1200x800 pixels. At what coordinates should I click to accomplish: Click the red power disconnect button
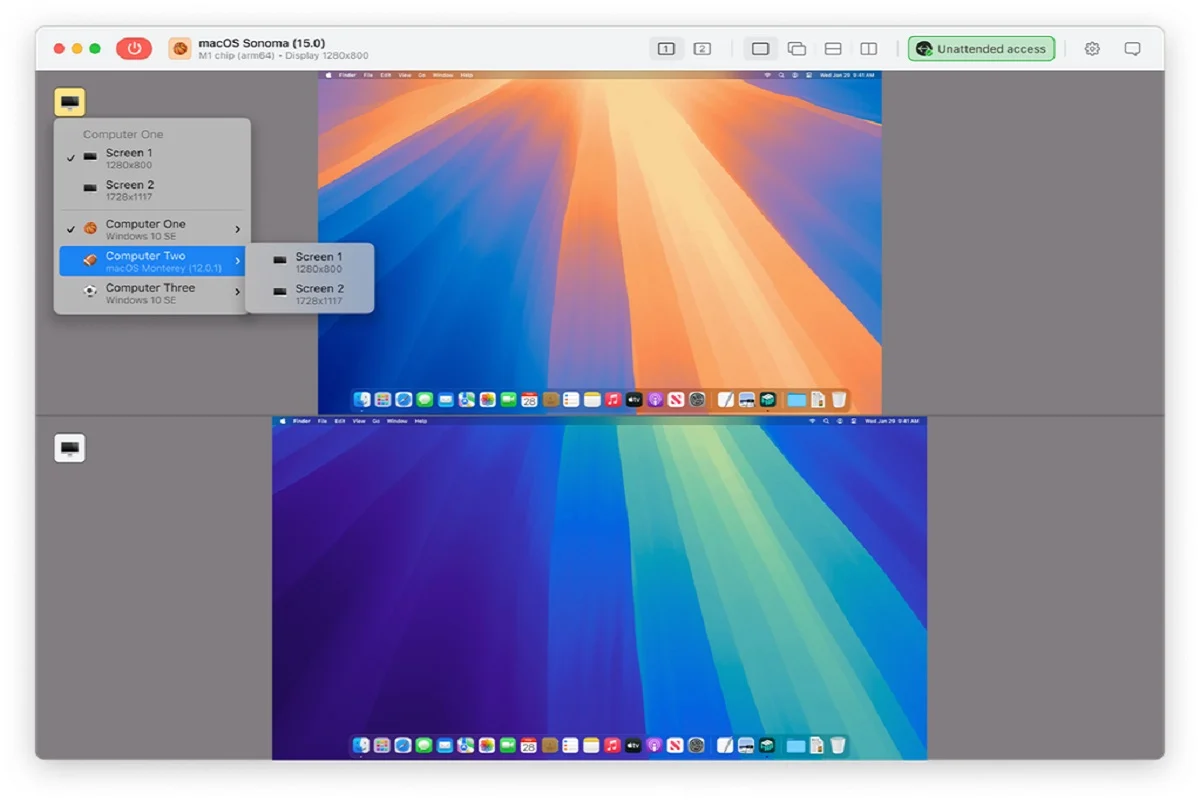click(134, 48)
